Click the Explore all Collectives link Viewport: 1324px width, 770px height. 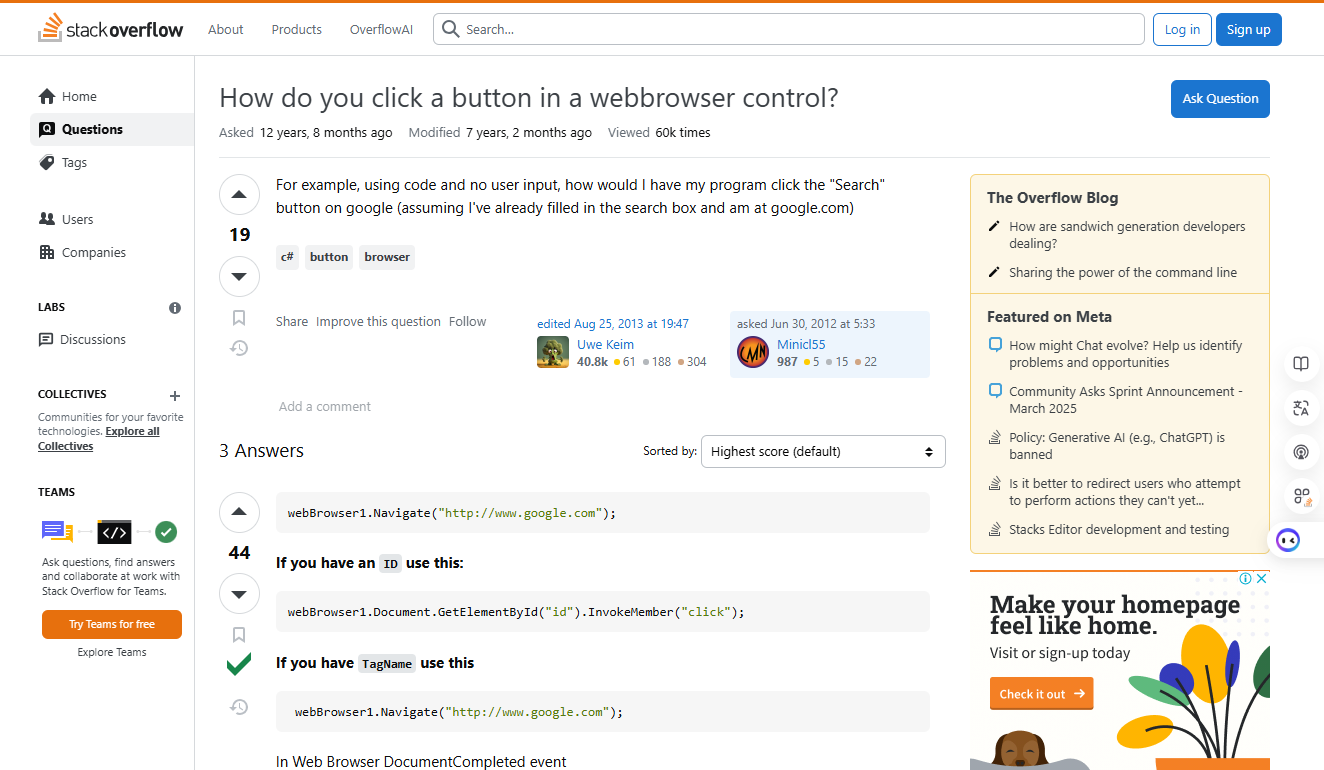coord(99,439)
